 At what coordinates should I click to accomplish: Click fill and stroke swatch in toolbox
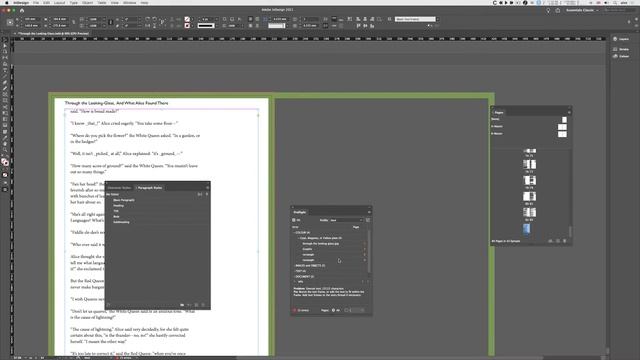pos(4,162)
